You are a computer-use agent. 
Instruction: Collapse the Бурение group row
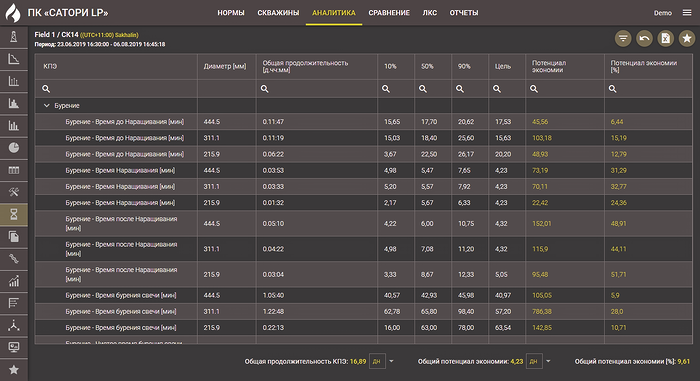coord(46,106)
